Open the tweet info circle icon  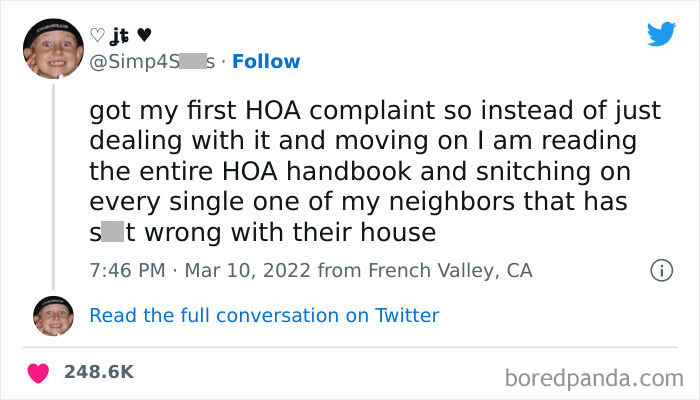pyautogui.click(x=660, y=270)
